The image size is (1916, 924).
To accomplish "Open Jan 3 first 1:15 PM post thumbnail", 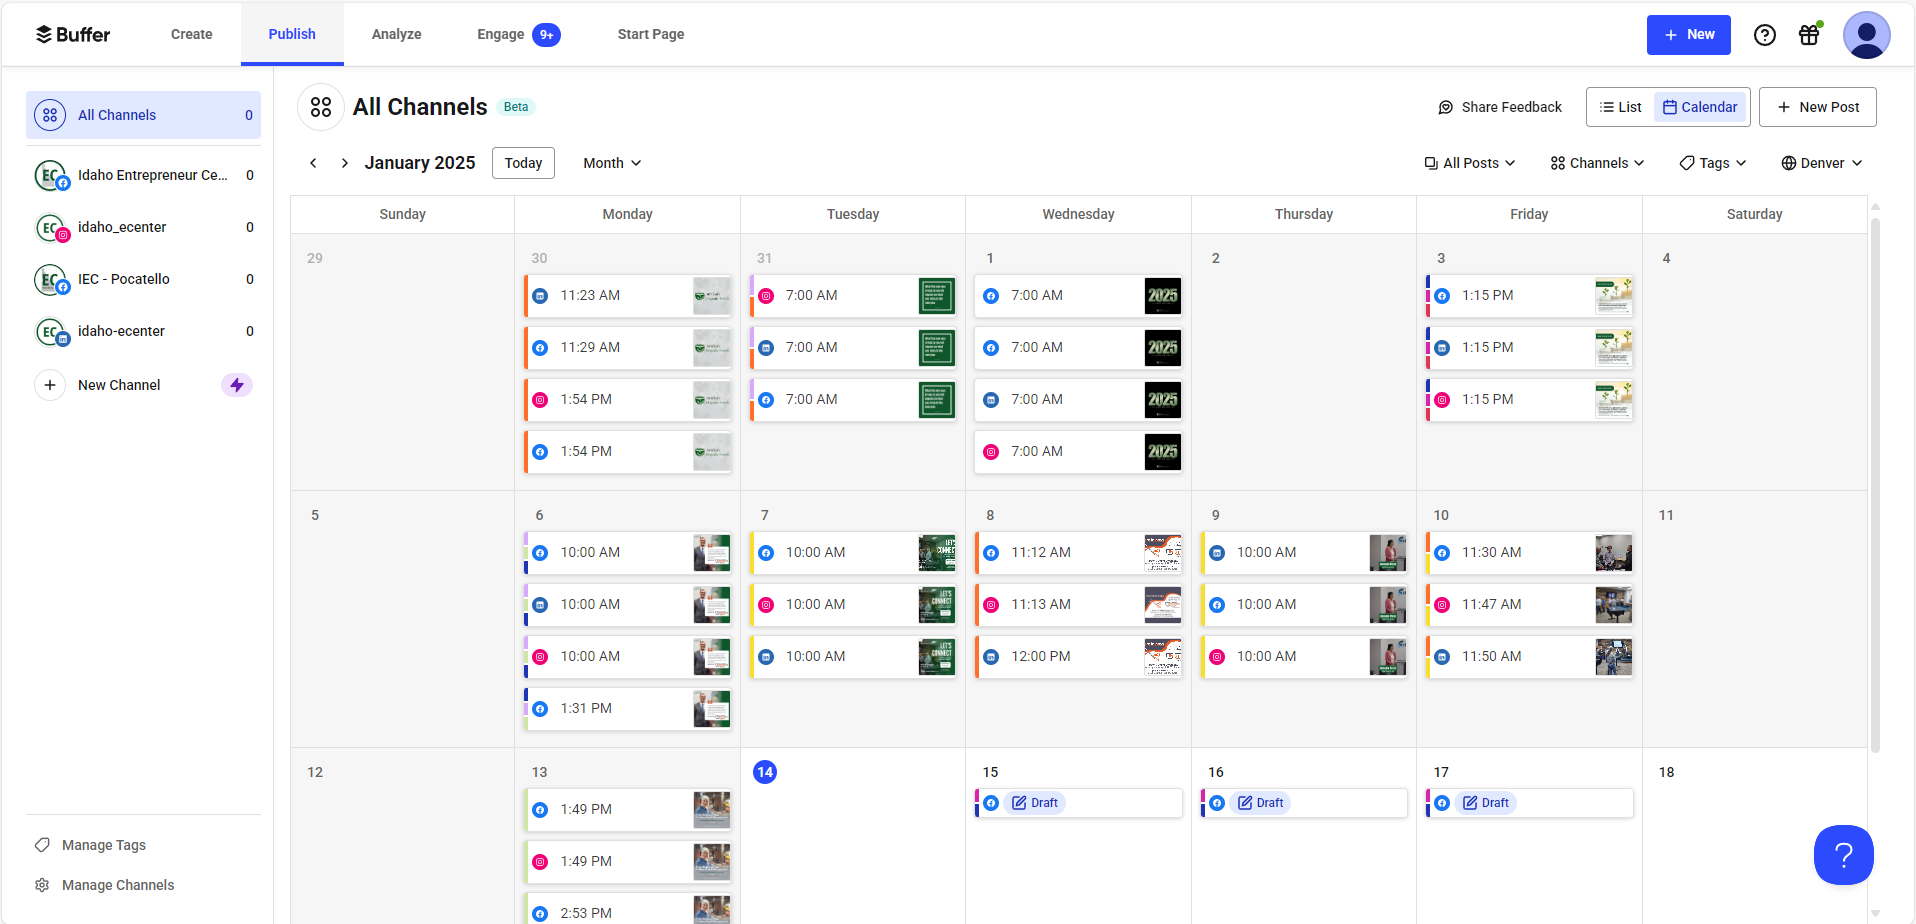I will (1613, 296).
